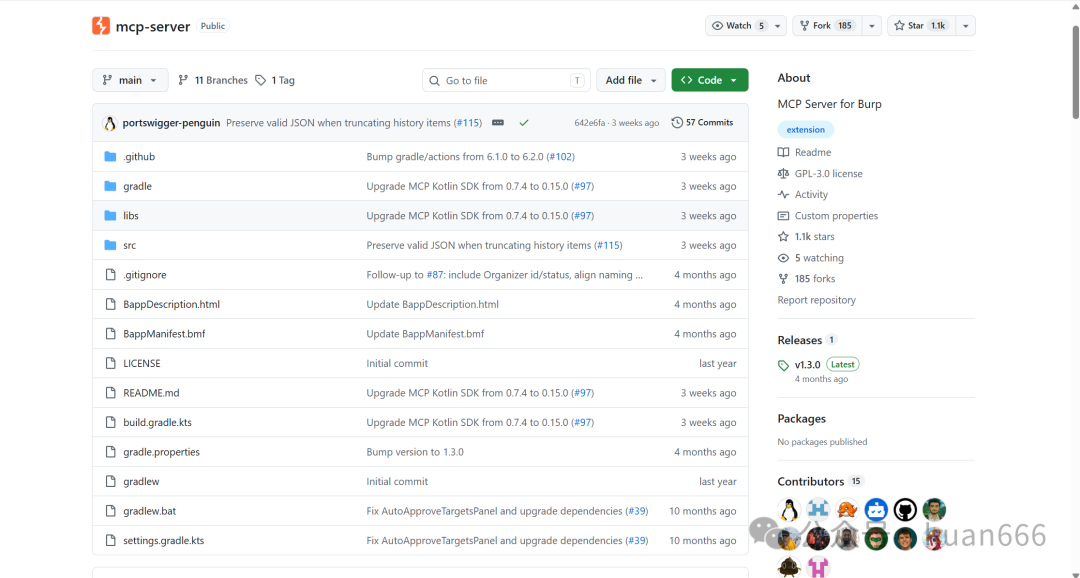Image resolution: width=1080 pixels, height=578 pixels.
Task: Expand the Star lists dropdown arrow
Action: click(966, 26)
